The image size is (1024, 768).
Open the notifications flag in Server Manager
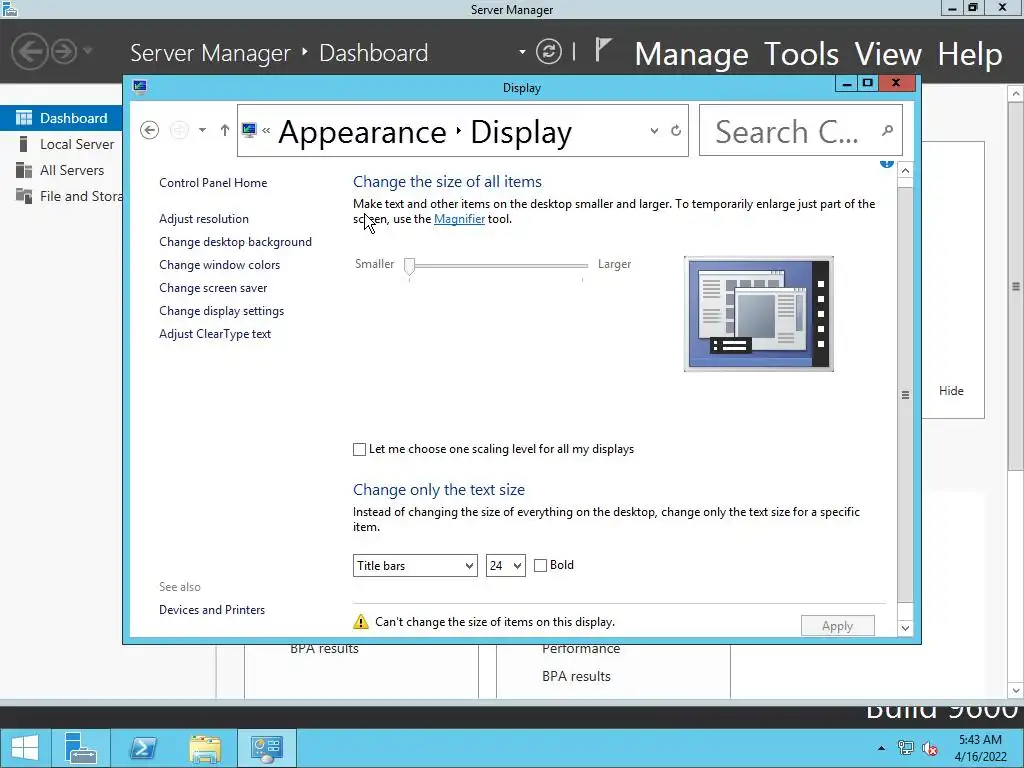click(x=603, y=50)
